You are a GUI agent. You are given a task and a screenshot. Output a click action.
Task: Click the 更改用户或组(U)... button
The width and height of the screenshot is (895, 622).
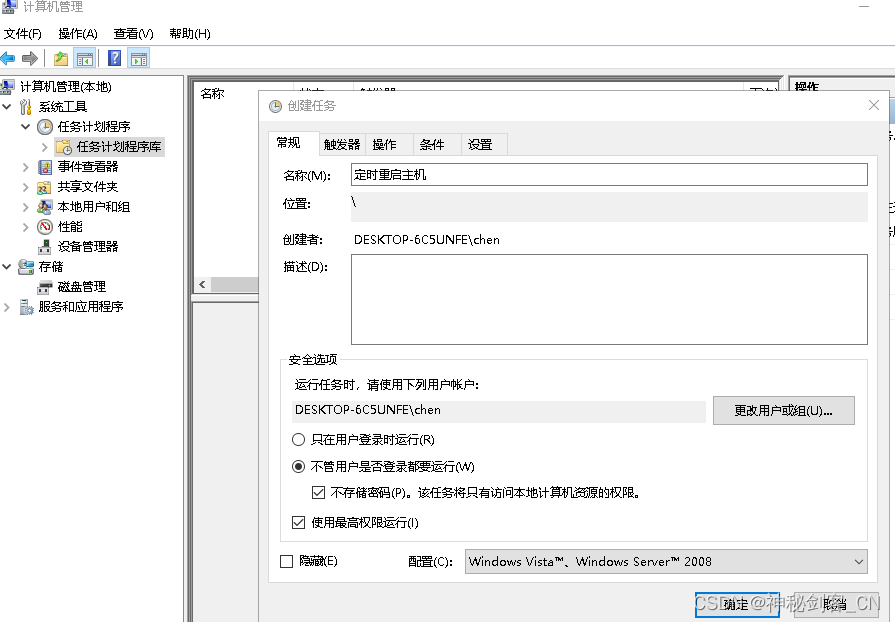click(x=784, y=410)
